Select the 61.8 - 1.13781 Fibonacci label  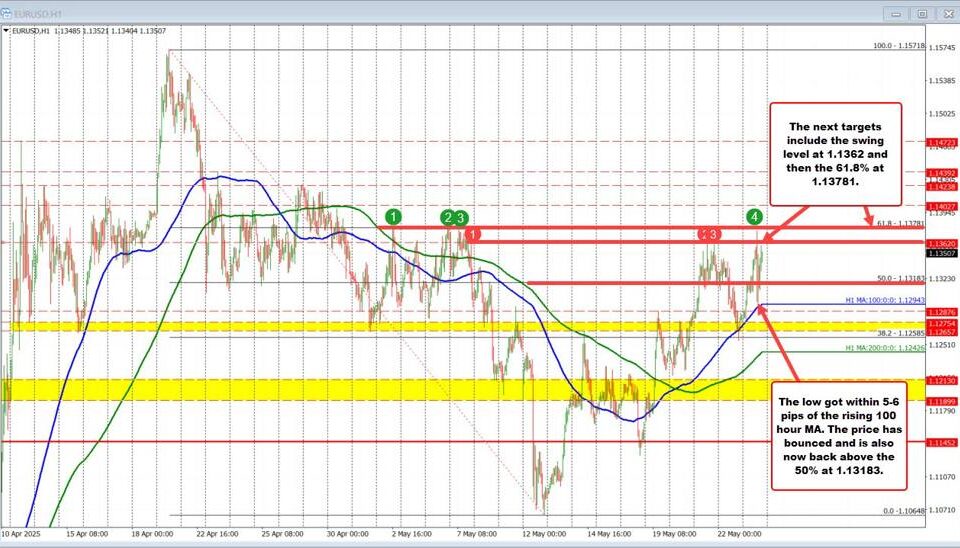point(901,224)
